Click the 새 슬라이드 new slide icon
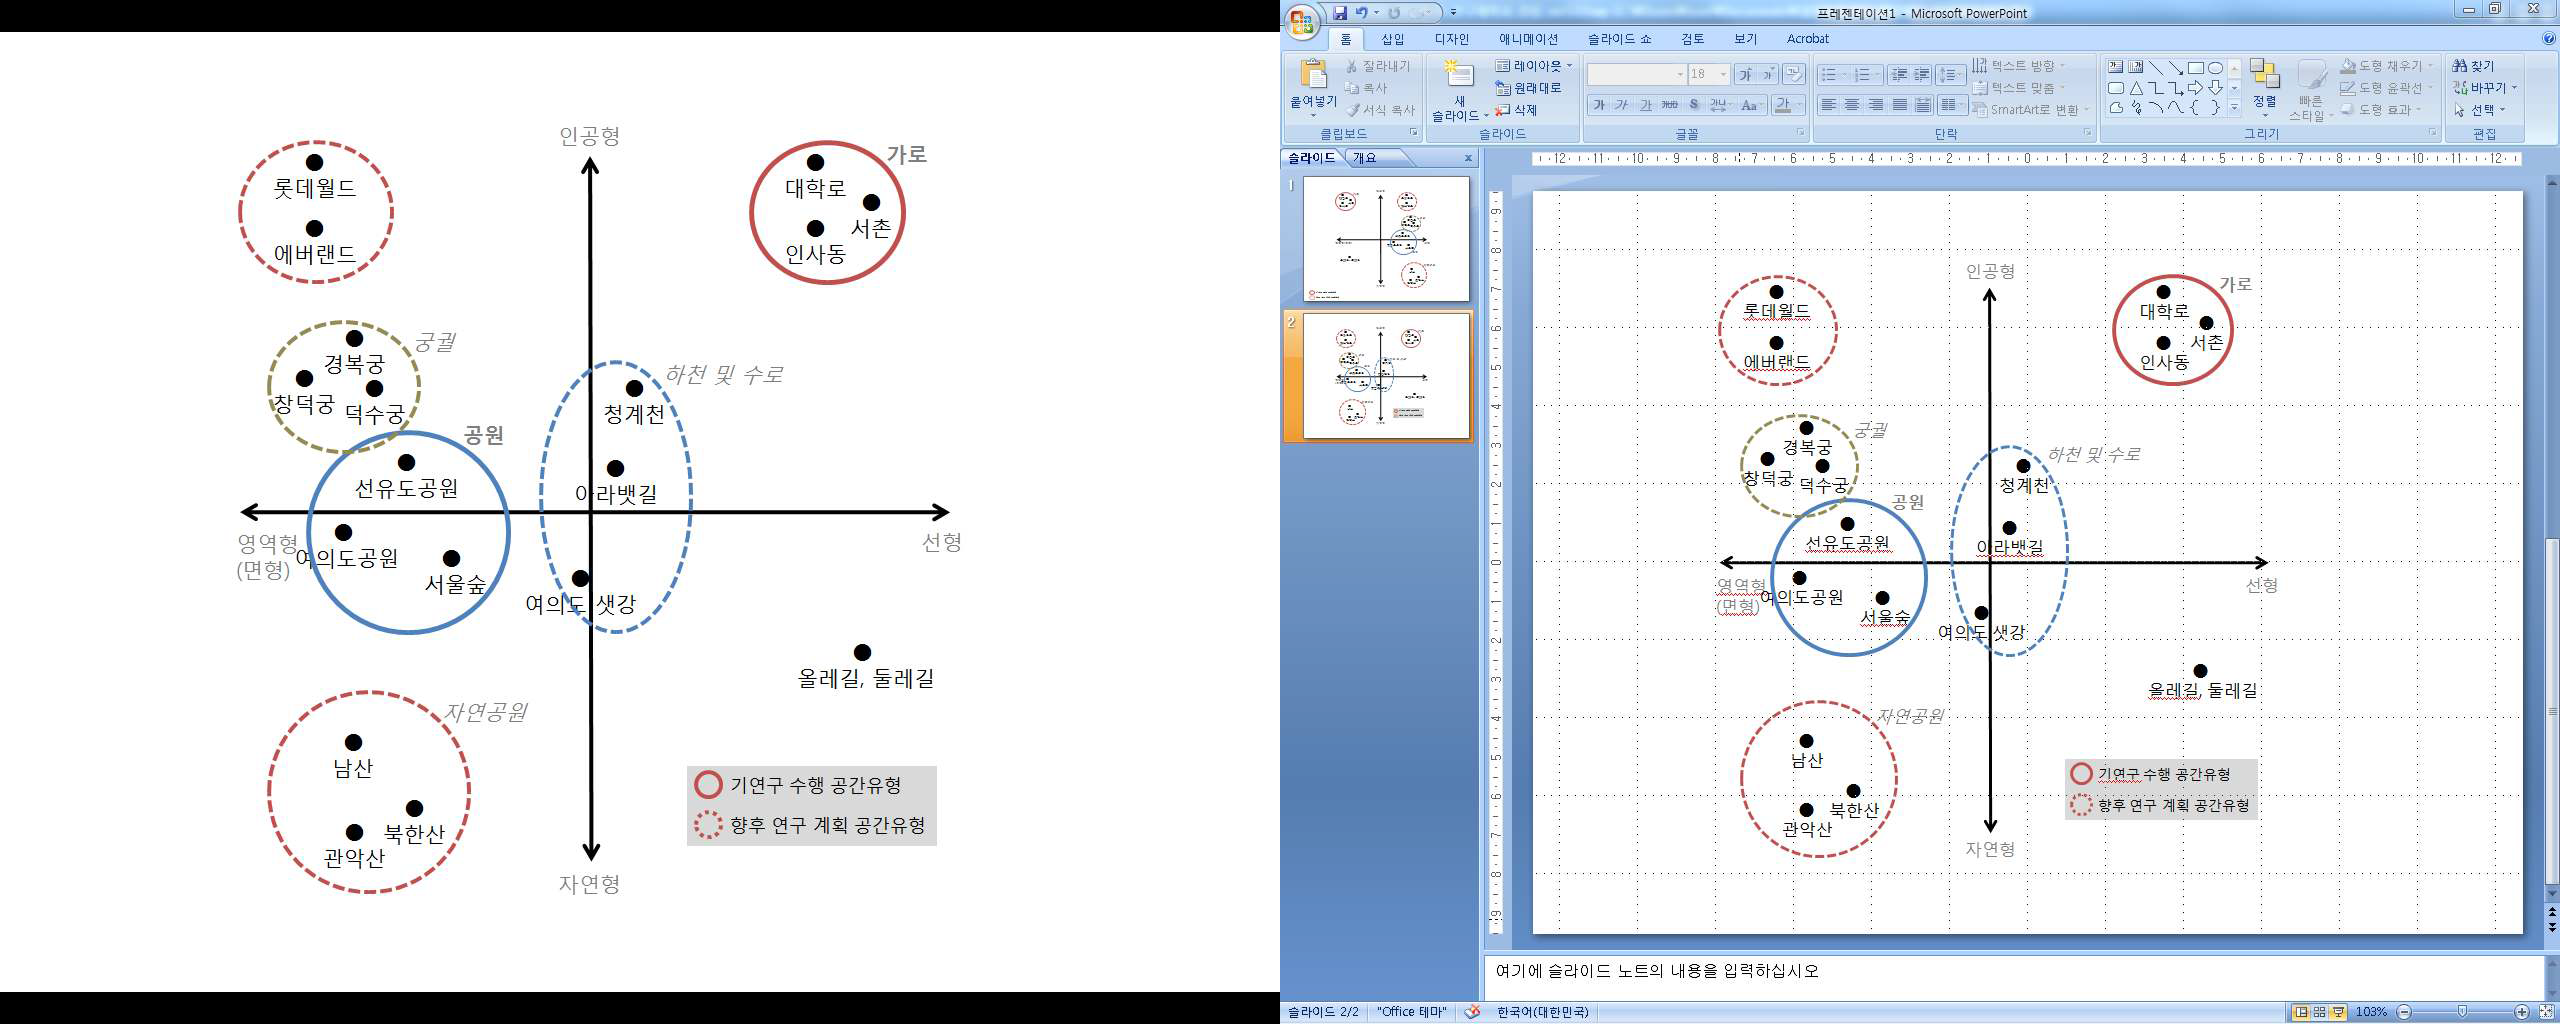 pos(1459,75)
